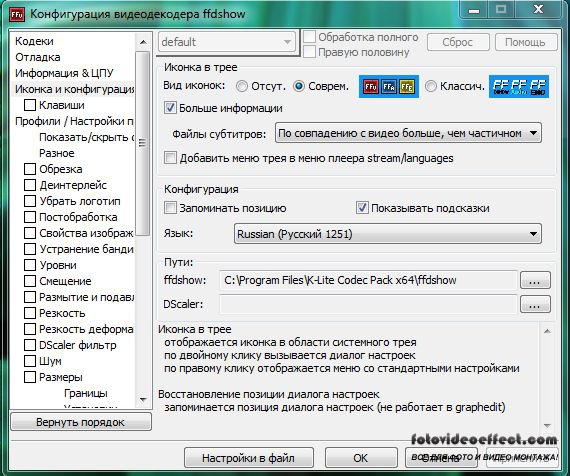Toggle the 'Больше информации' checkbox

(170, 108)
